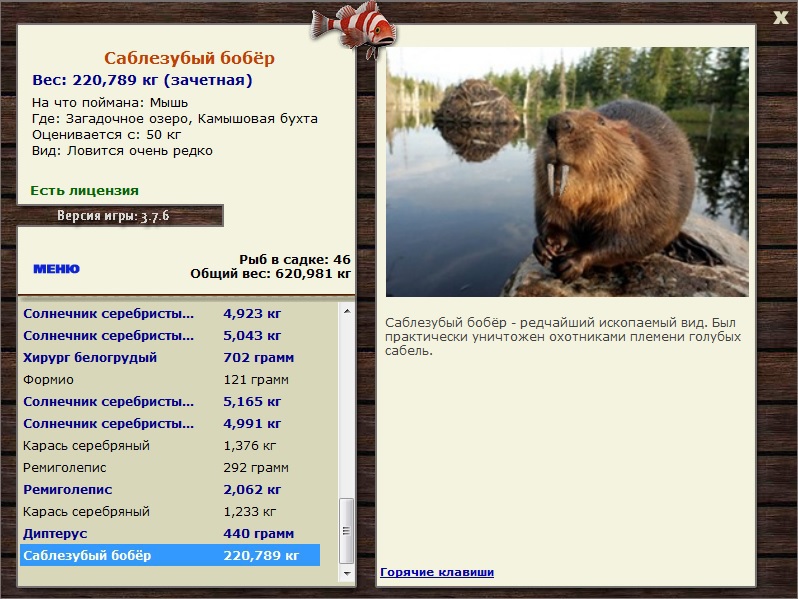Click the sabre-toothed beaver photo
This screenshot has width=798, height=599.
(x=567, y=172)
